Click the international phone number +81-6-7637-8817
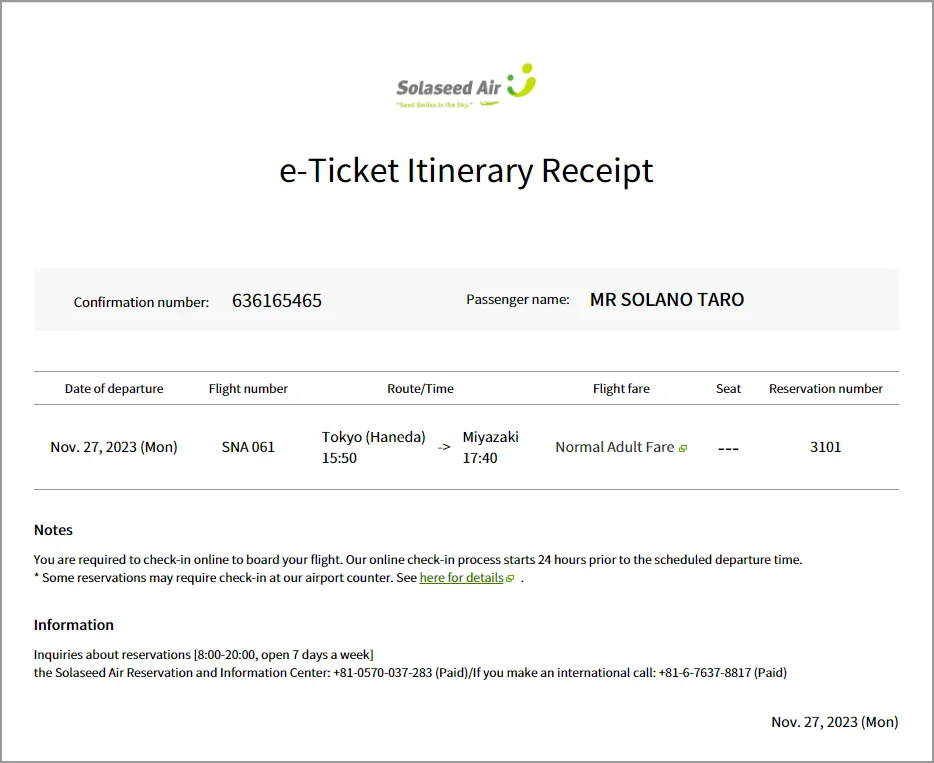934x763 pixels. (704, 673)
